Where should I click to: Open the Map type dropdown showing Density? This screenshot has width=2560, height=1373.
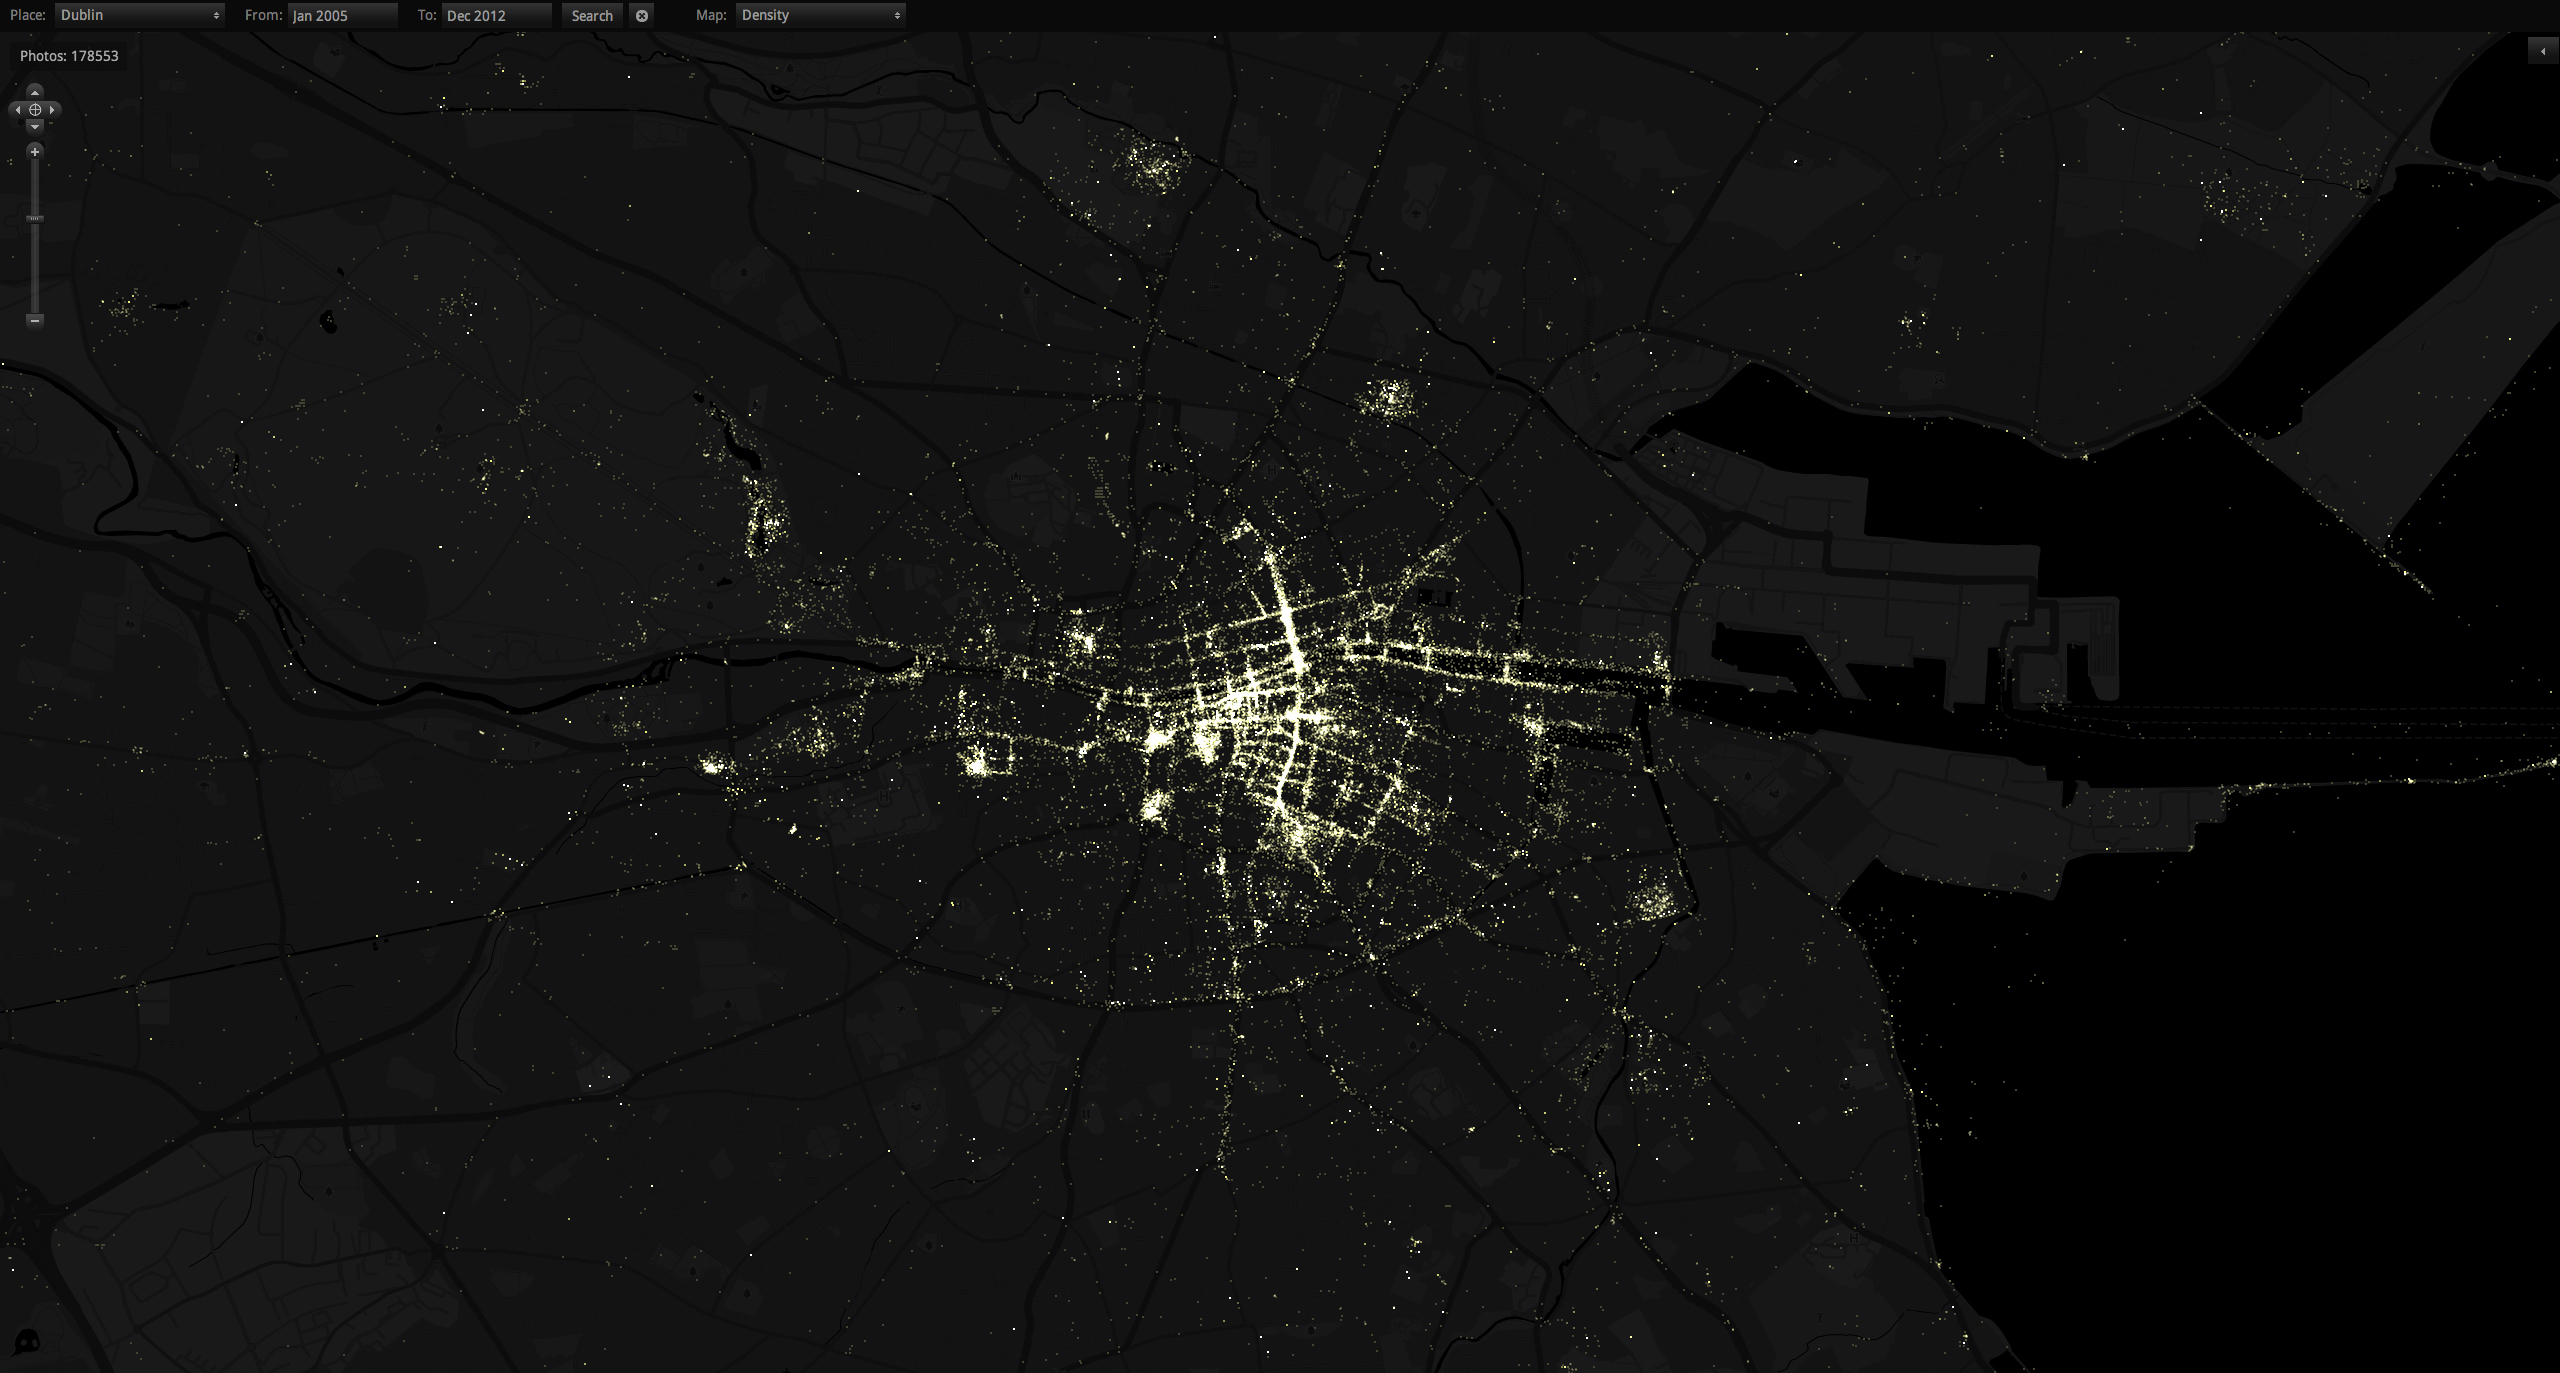pyautogui.click(x=820, y=15)
